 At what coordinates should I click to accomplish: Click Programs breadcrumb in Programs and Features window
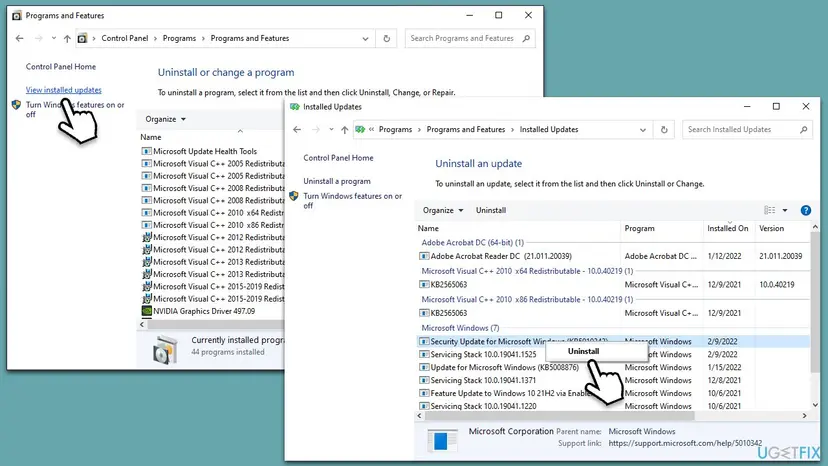[179, 38]
